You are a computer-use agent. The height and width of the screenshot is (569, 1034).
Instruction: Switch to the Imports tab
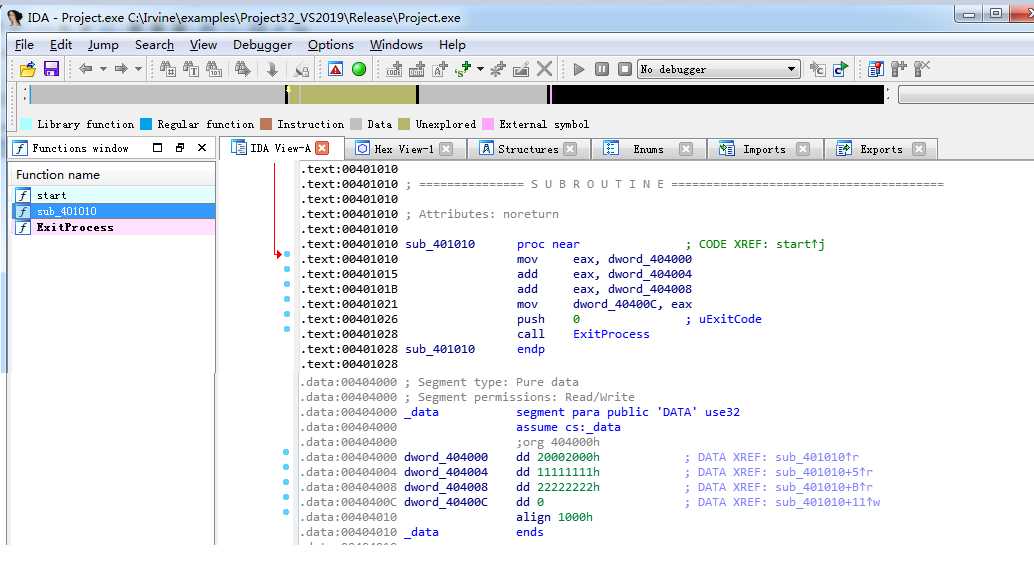point(764,149)
